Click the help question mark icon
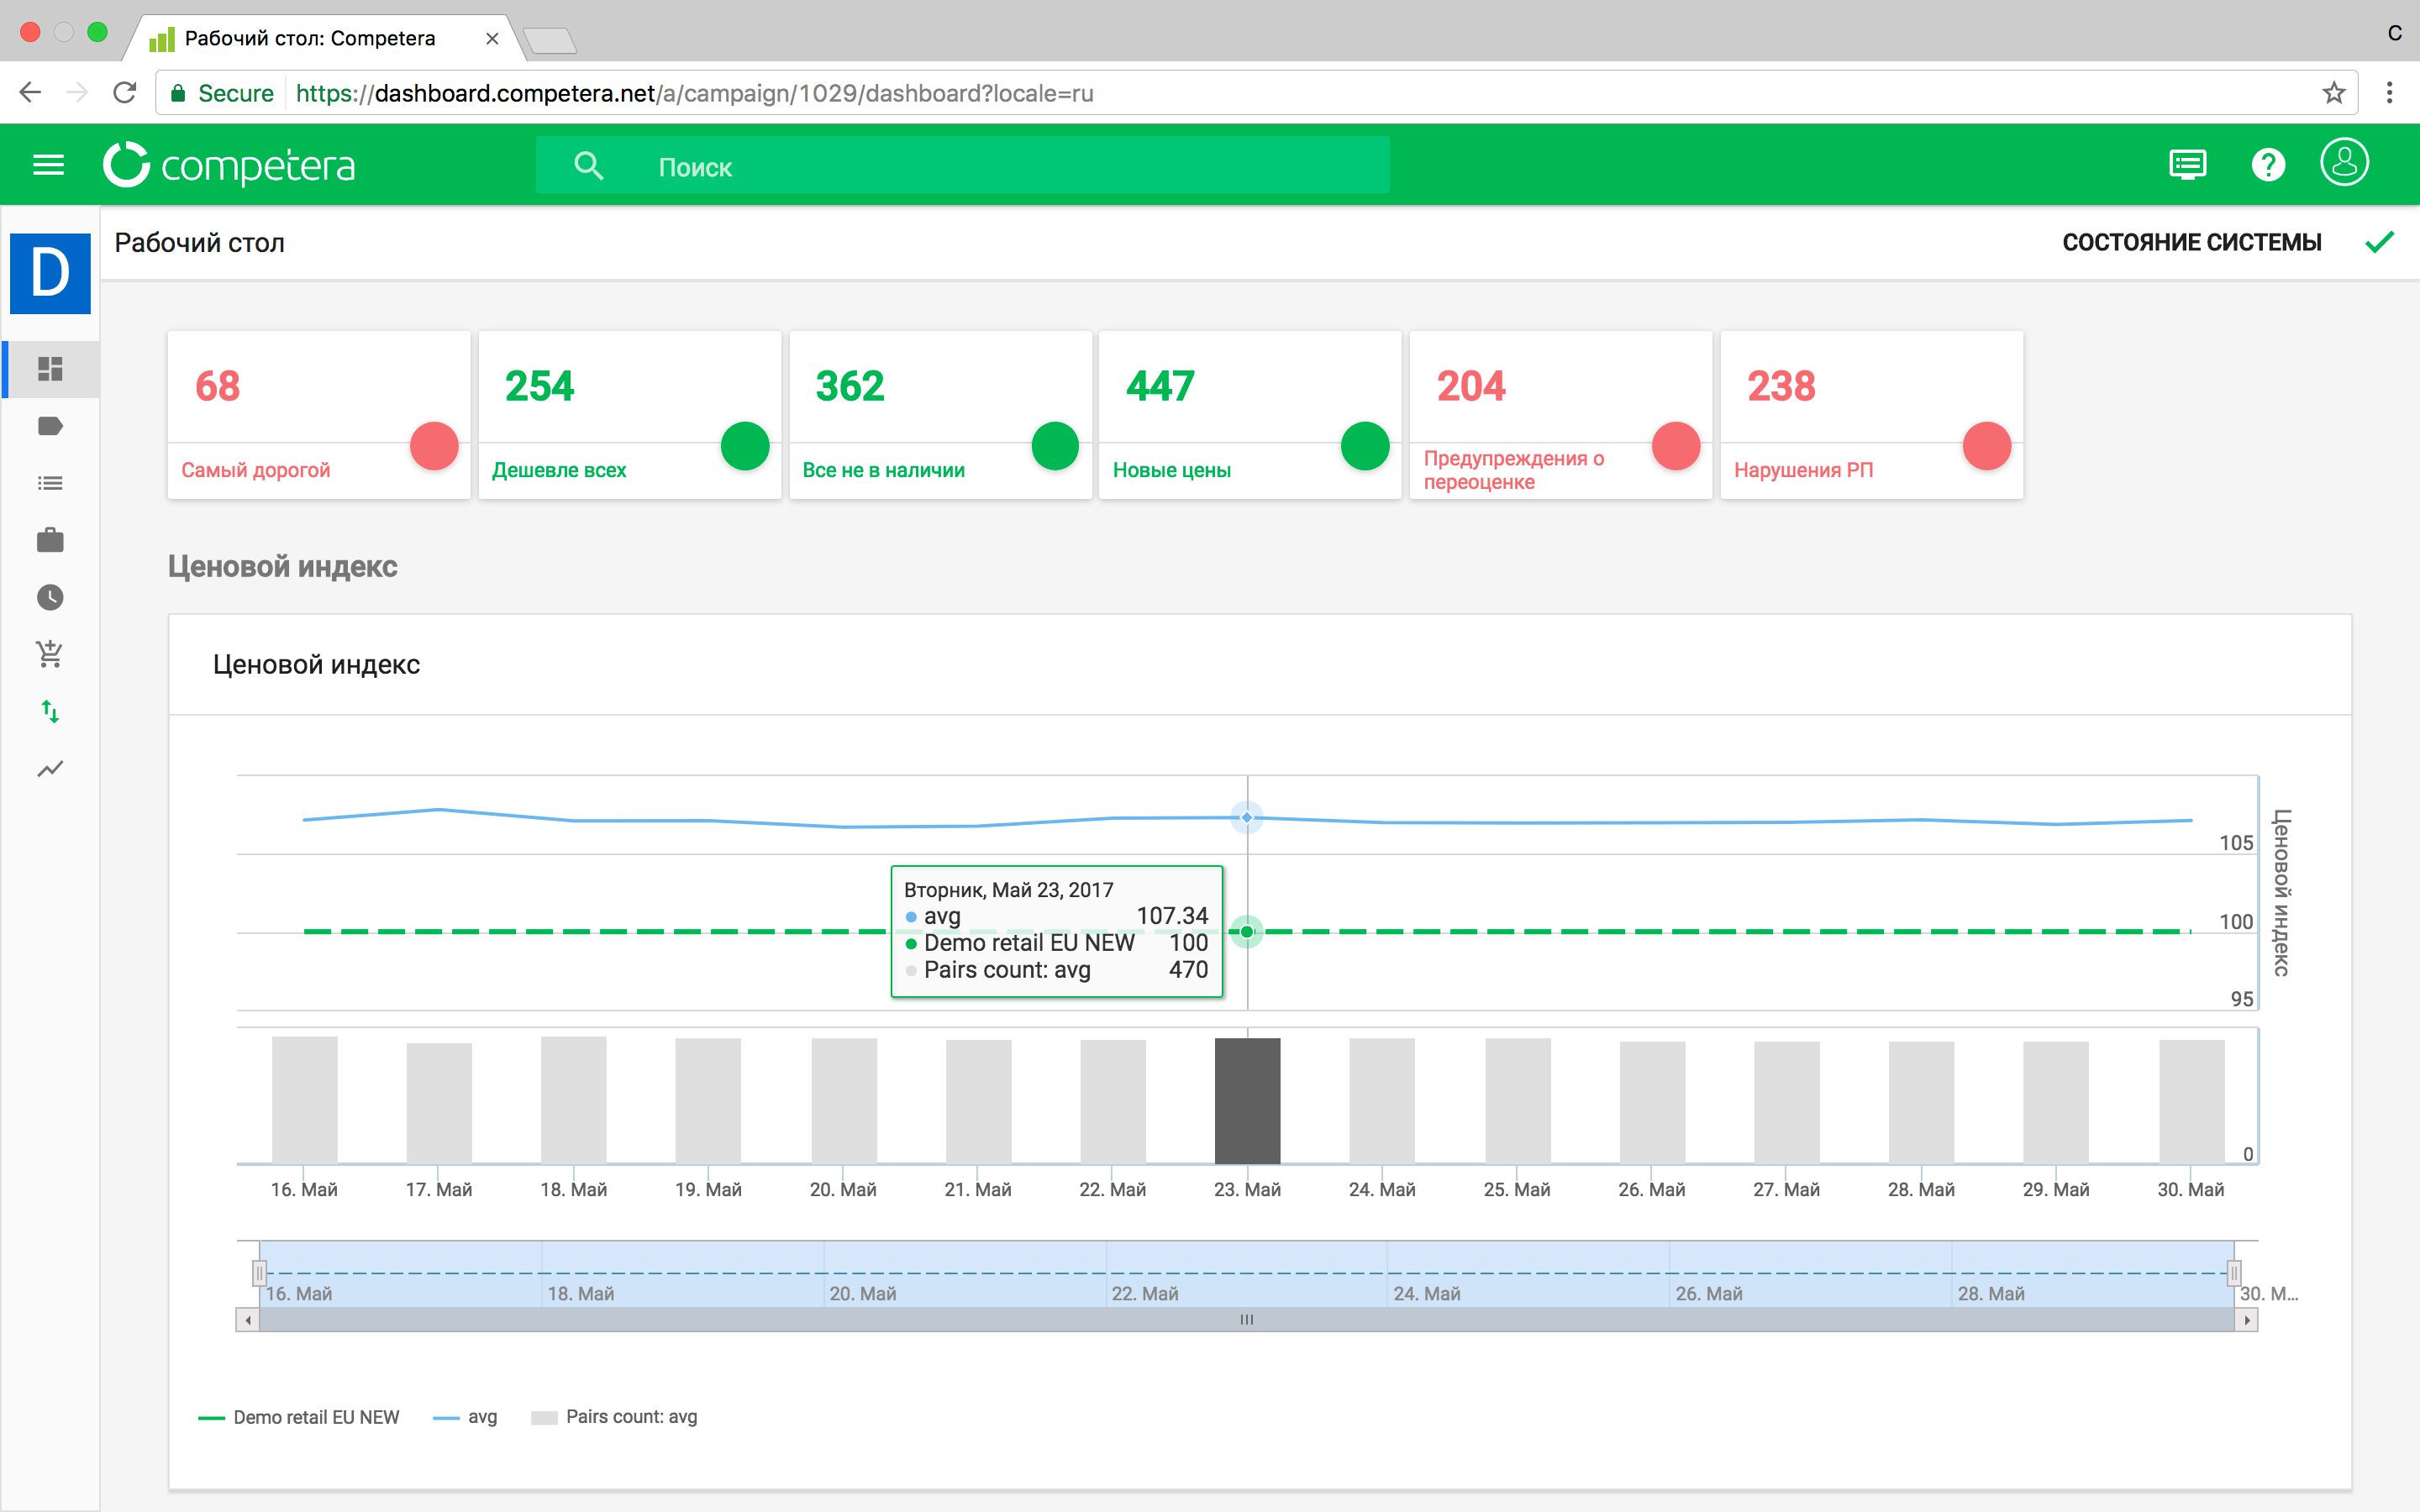The image size is (2420, 1512). point(2268,165)
